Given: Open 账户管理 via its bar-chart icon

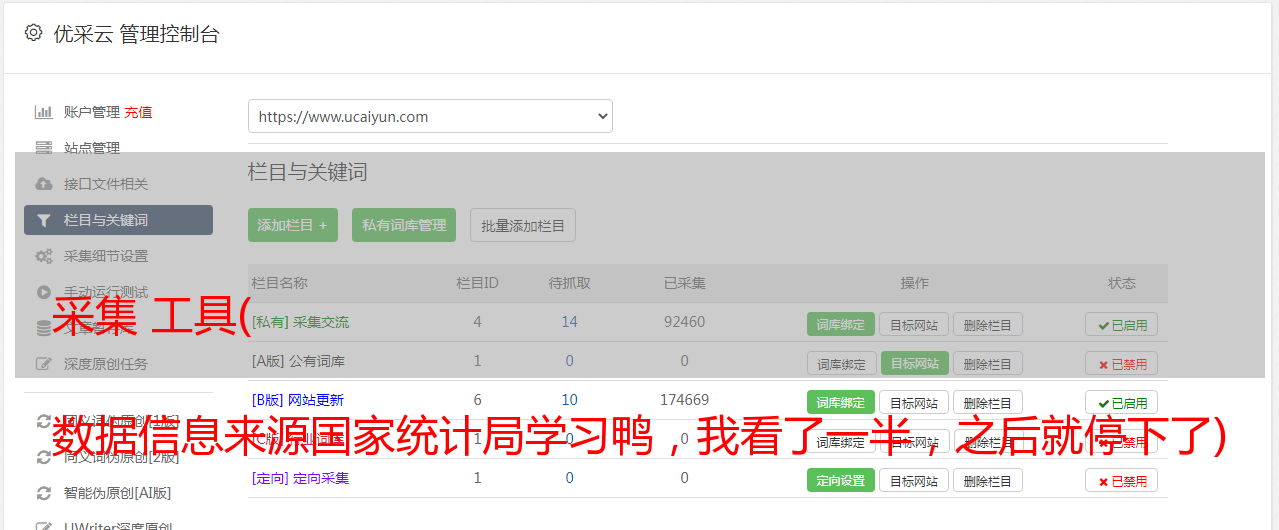Looking at the screenshot, I should click(x=43, y=112).
